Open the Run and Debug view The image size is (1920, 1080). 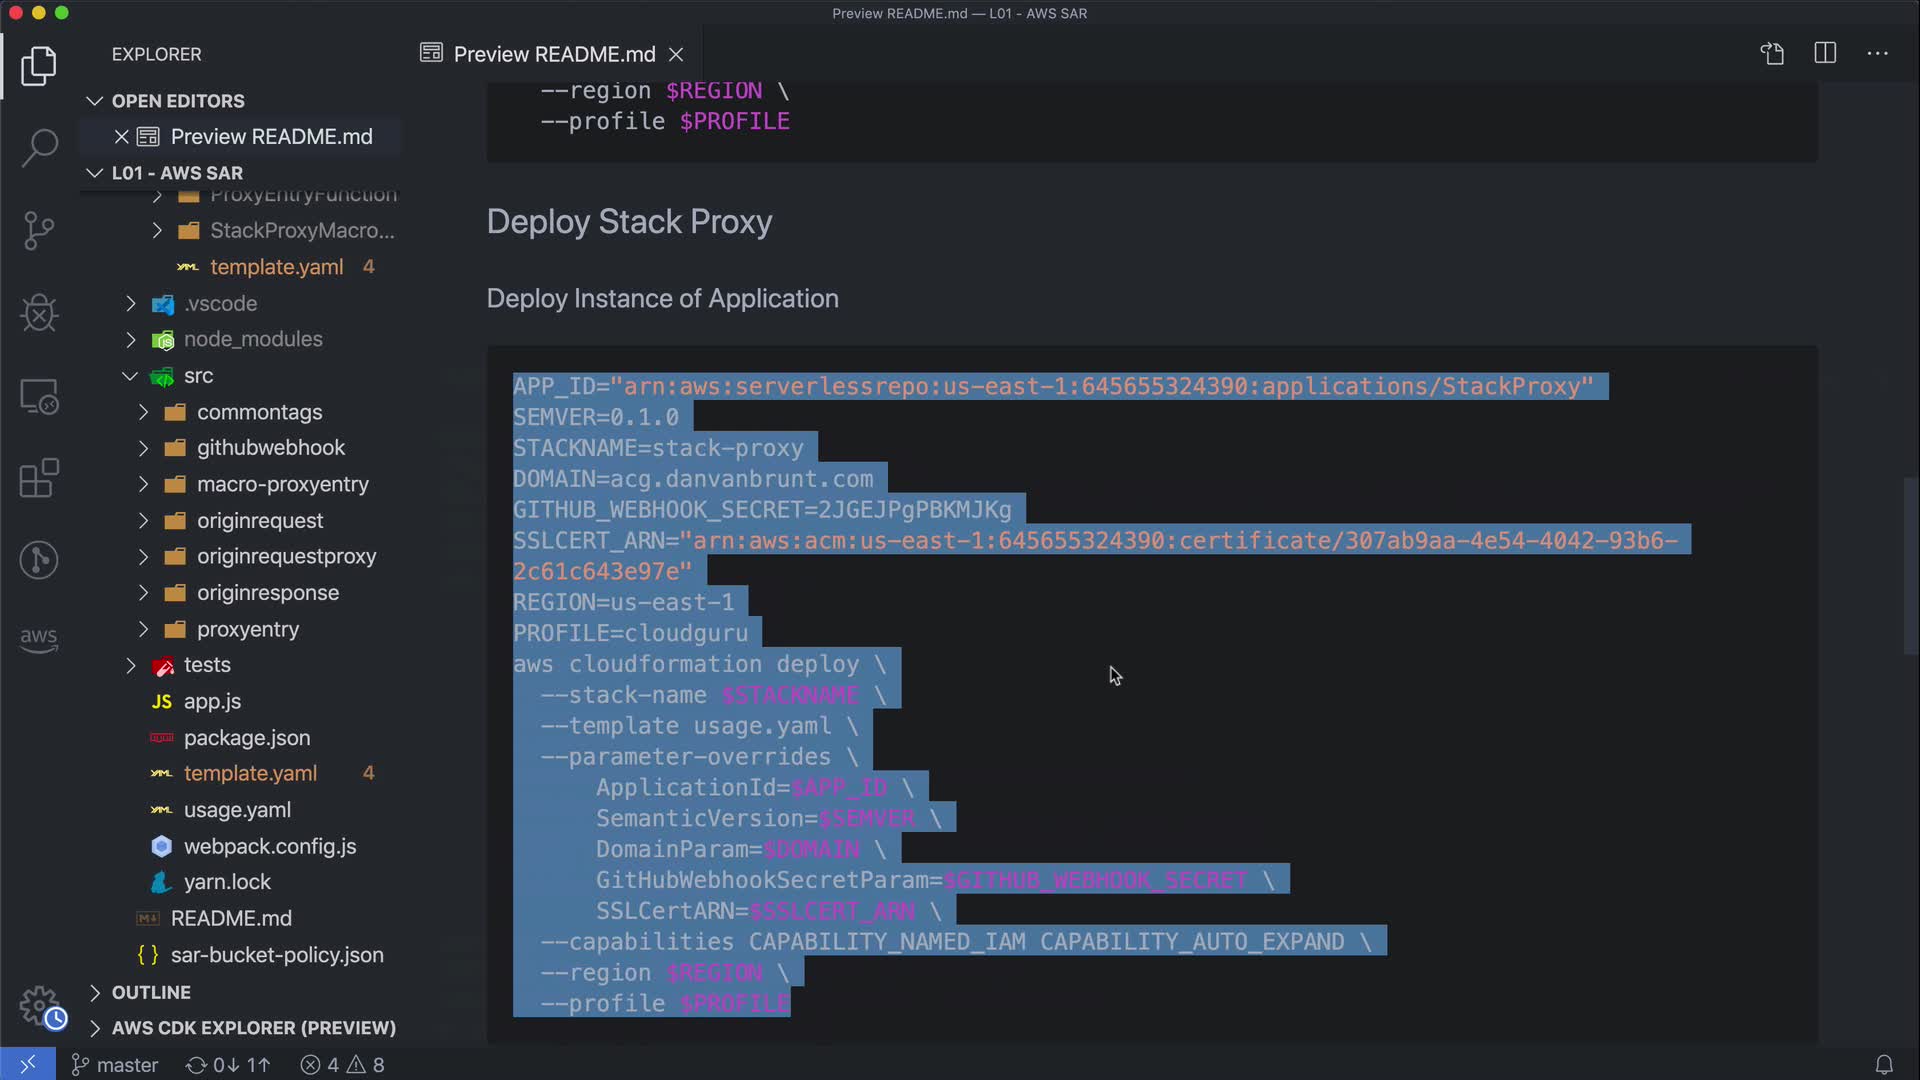click(39, 313)
